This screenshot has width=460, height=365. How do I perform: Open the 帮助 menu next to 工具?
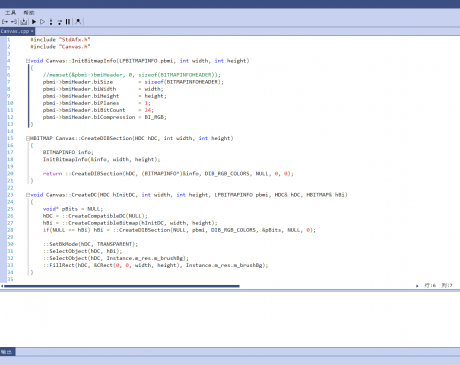pyautogui.click(x=29, y=13)
